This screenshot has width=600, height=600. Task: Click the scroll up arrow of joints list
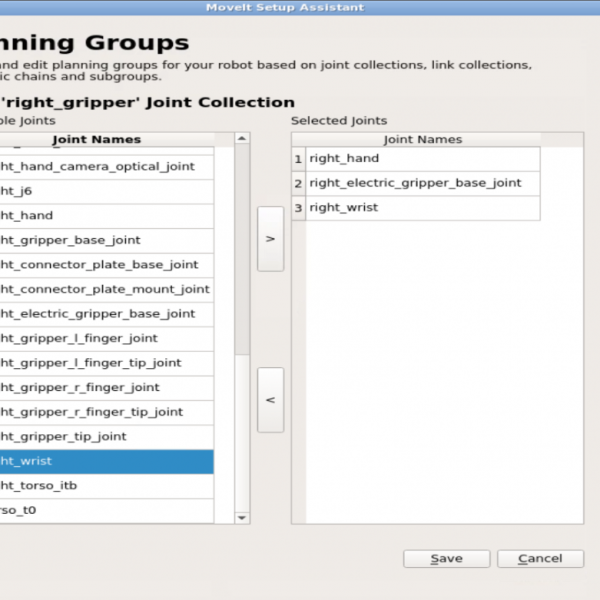242,138
